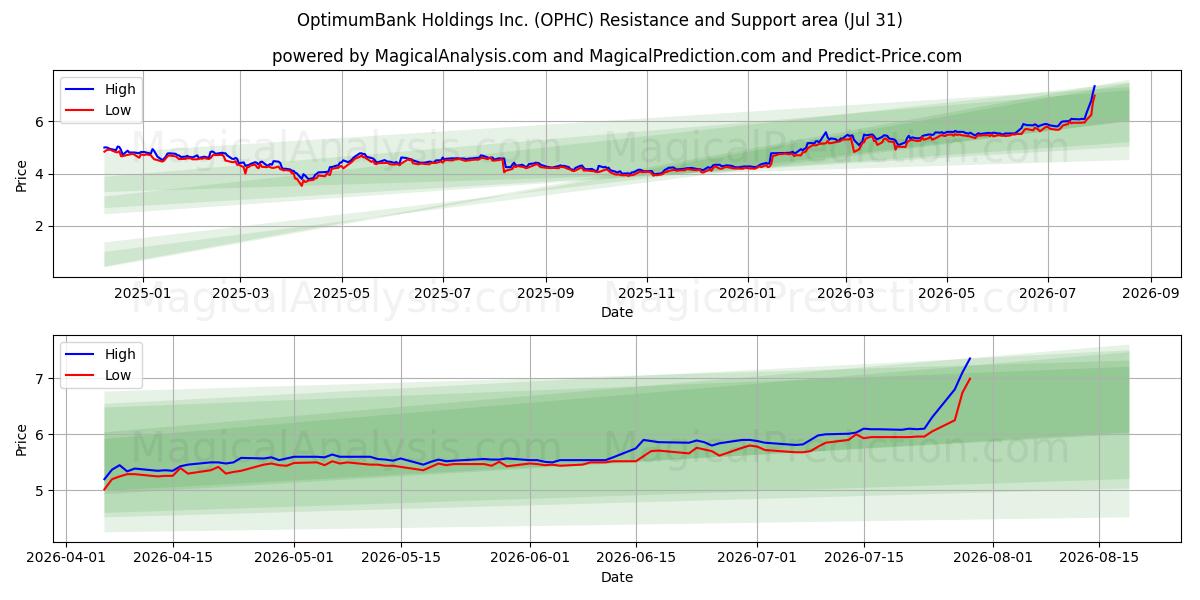Click y-axis value '7' in bottom chart

(x=41, y=379)
